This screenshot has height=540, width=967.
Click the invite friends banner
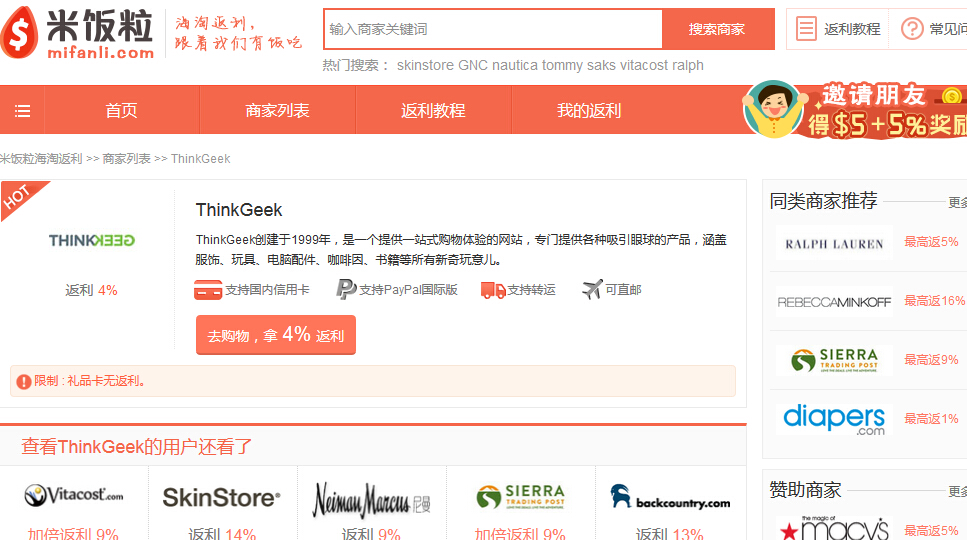(855, 110)
